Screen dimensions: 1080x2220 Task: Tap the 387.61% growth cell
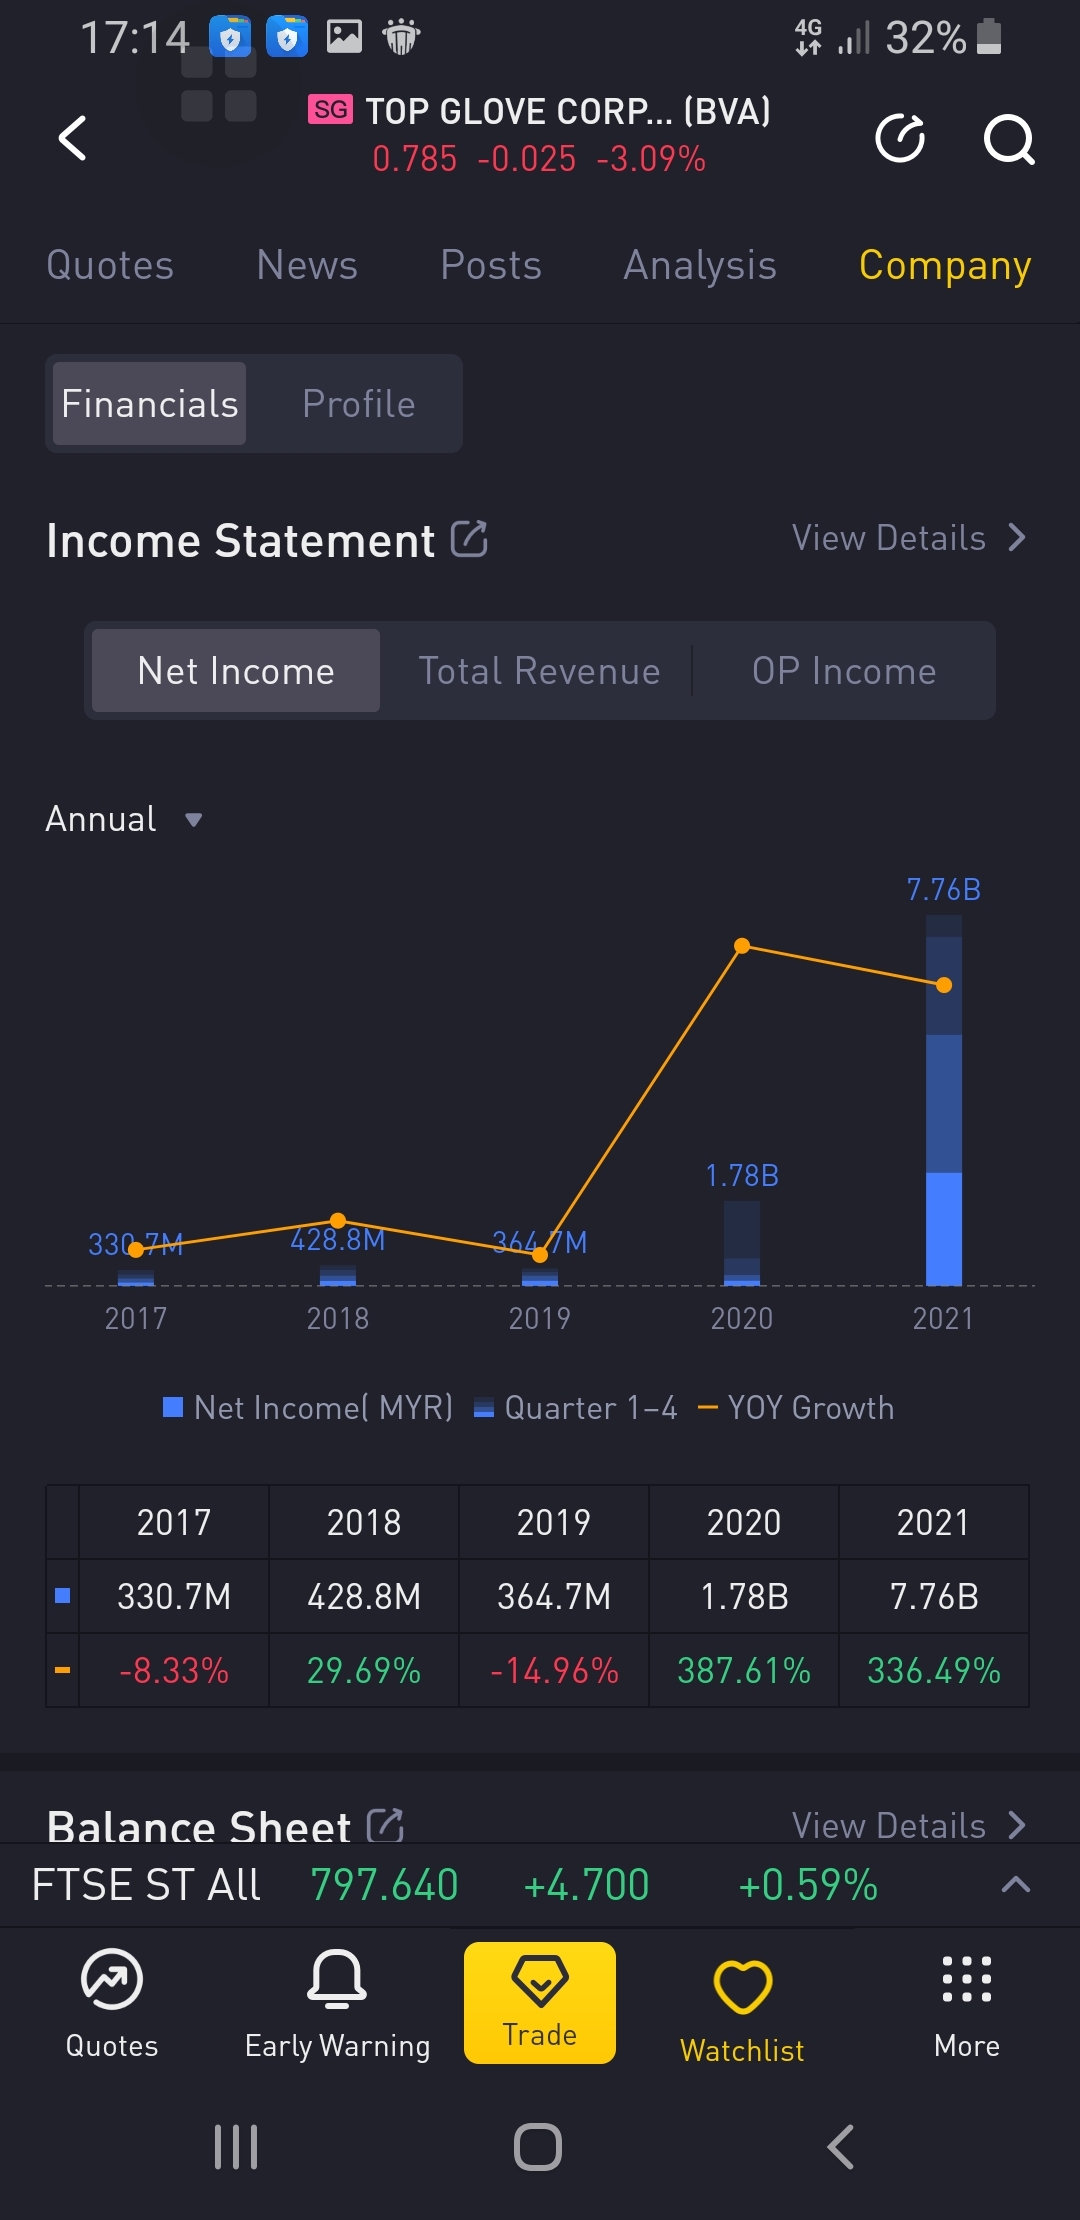(744, 1670)
